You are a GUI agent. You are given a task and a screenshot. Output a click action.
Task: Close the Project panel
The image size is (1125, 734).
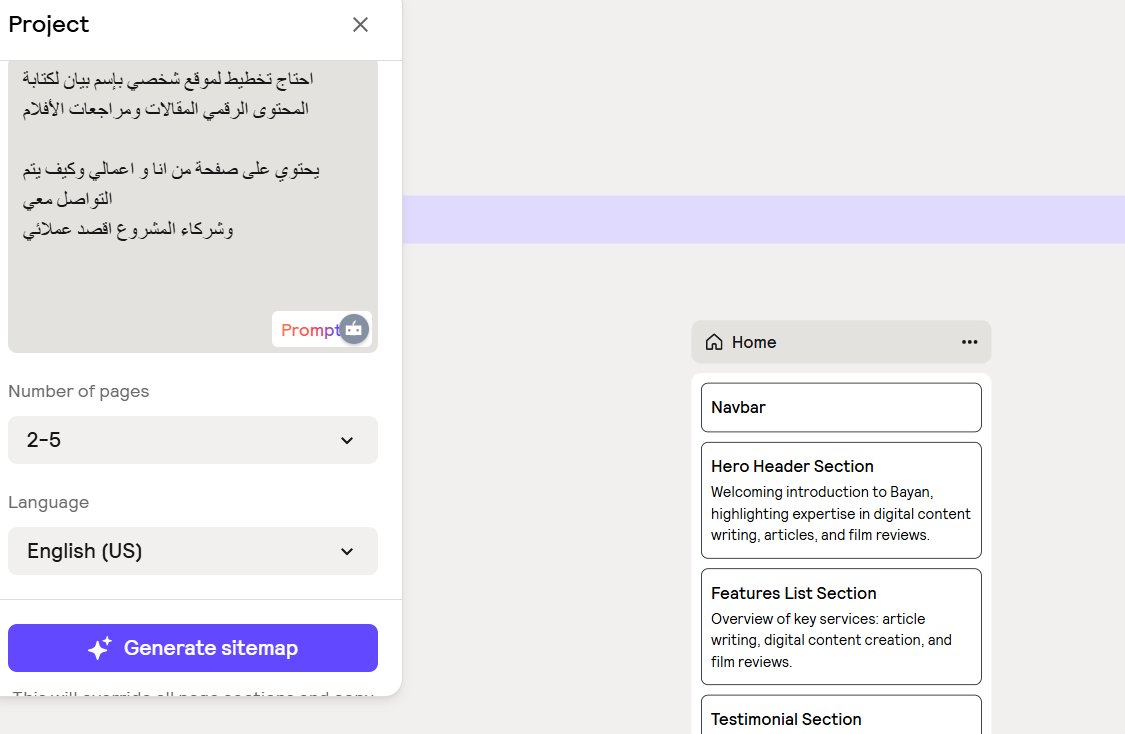[360, 24]
